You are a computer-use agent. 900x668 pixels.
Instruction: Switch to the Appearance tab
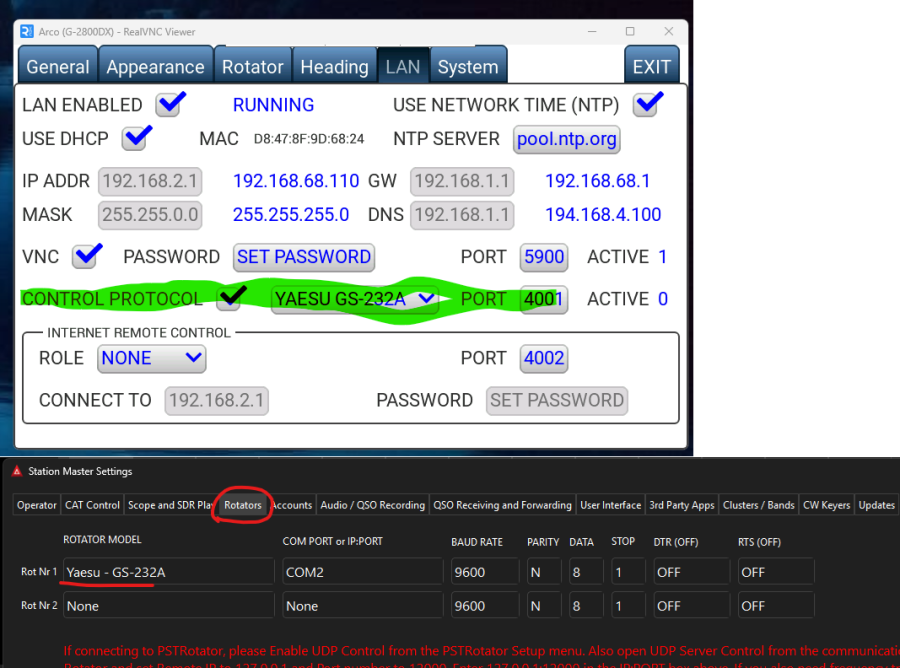(156, 67)
